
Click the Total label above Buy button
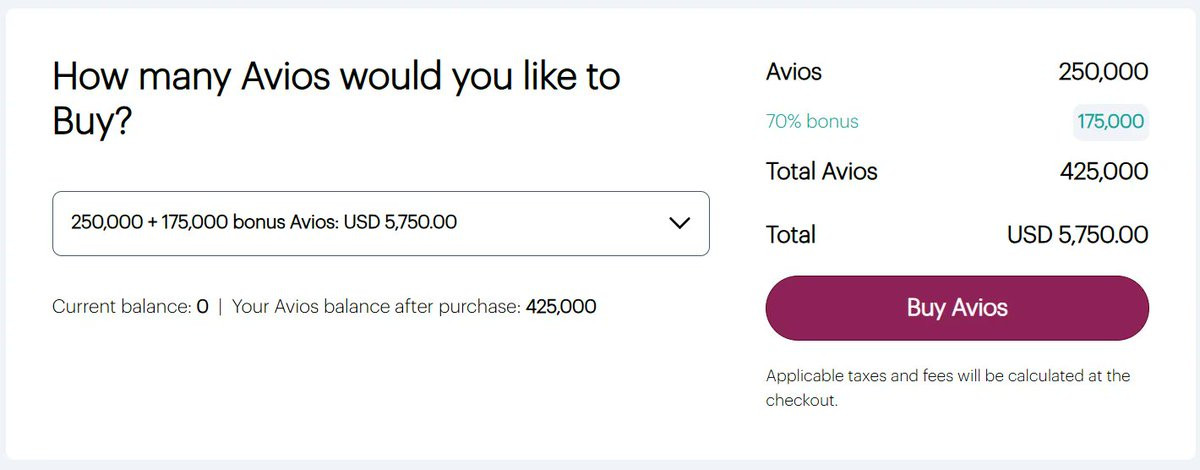pyautogui.click(x=790, y=235)
